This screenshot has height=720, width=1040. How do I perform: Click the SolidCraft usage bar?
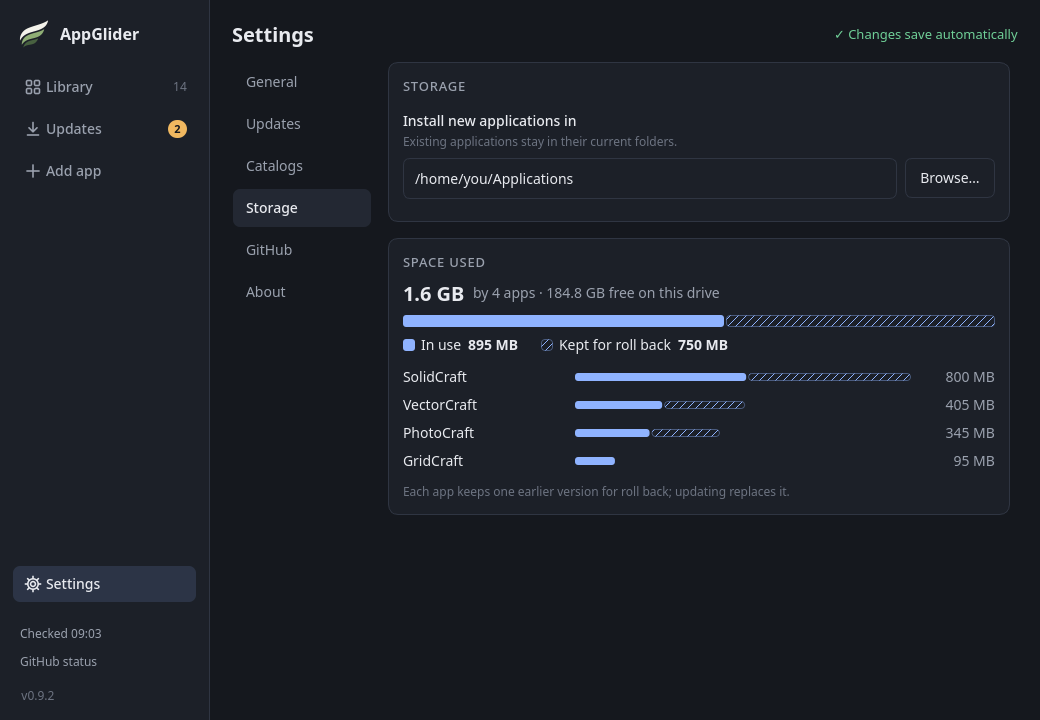pos(742,377)
